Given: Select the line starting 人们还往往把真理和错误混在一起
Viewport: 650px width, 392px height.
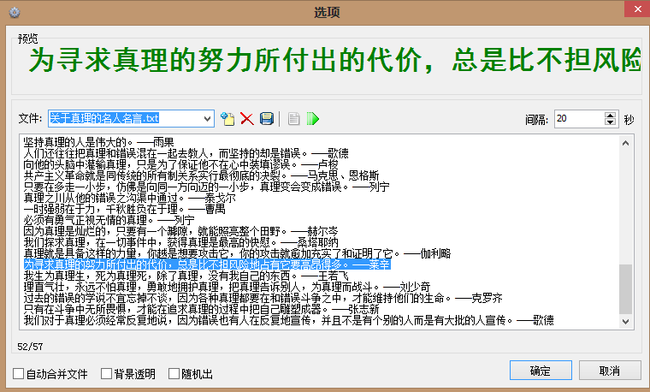Looking at the screenshot, I should click(186, 153).
